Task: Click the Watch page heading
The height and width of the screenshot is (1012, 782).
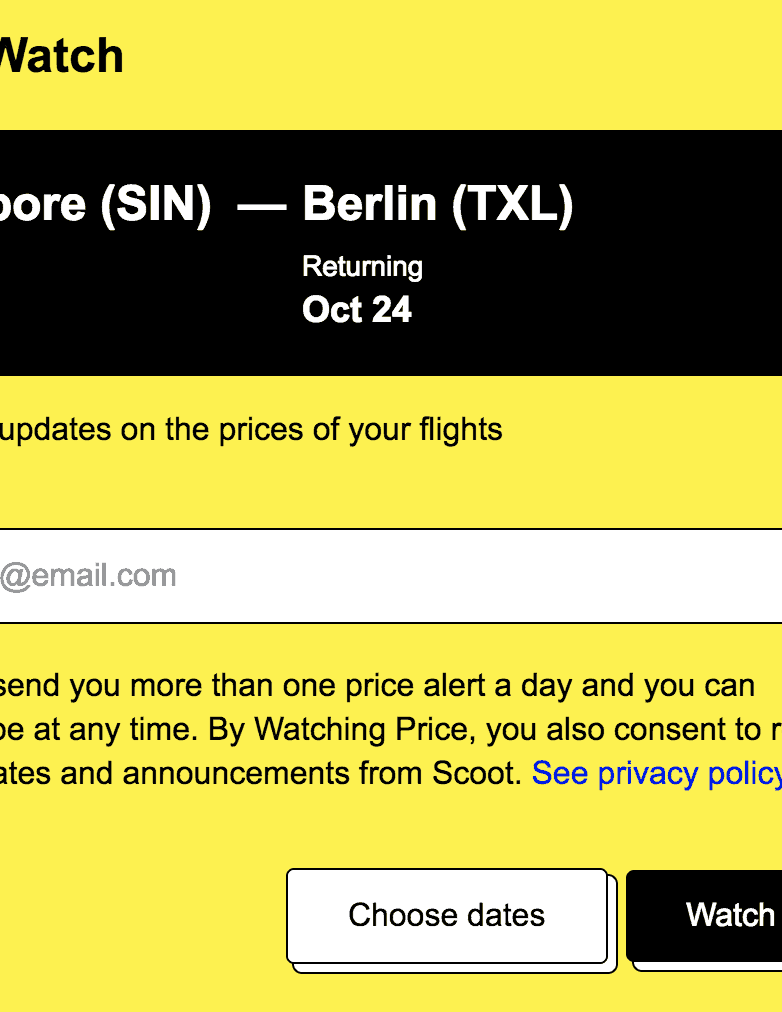Action: click(x=60, y=56)
